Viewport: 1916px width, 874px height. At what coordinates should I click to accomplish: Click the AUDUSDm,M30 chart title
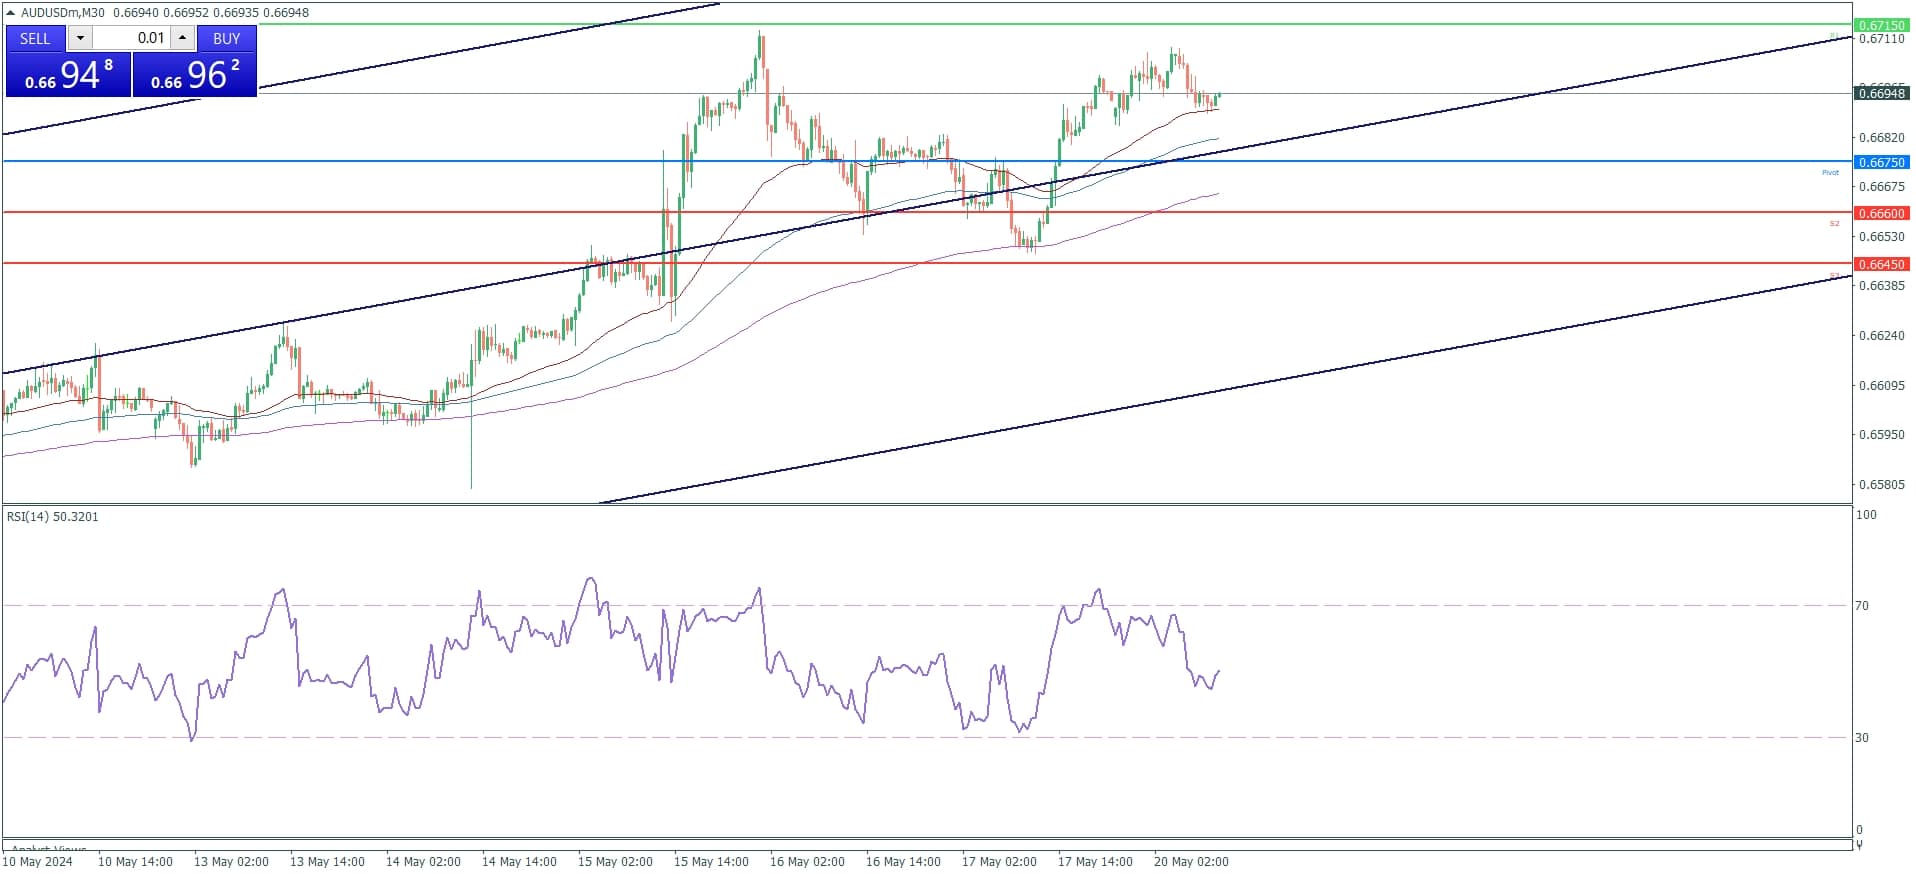click(64, 12)
